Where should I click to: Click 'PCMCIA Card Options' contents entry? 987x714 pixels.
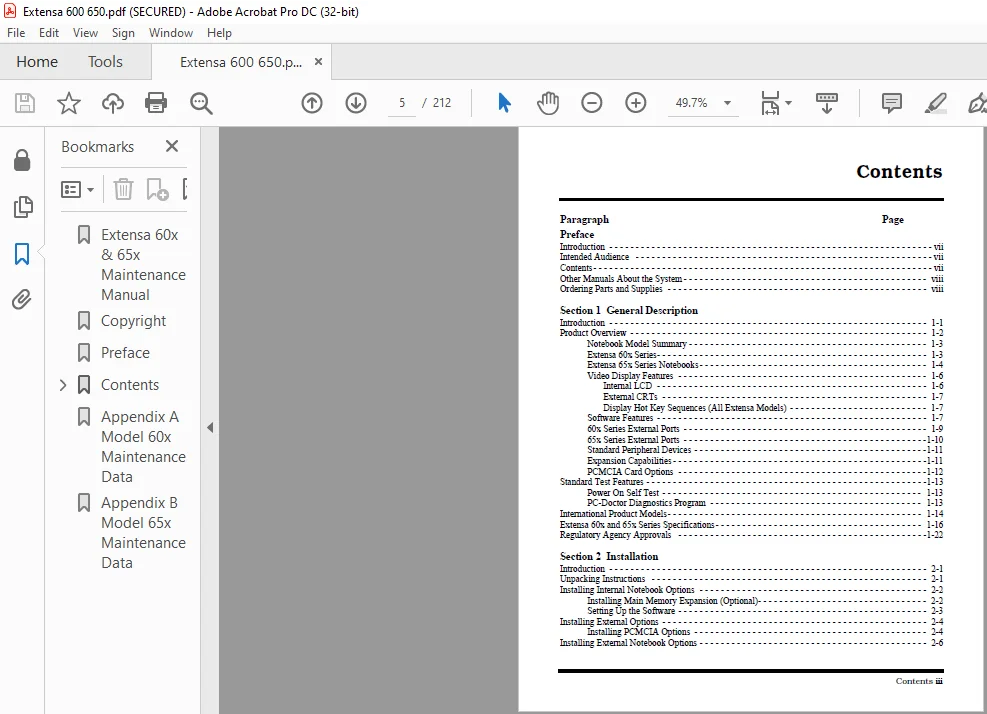(629, 472)
